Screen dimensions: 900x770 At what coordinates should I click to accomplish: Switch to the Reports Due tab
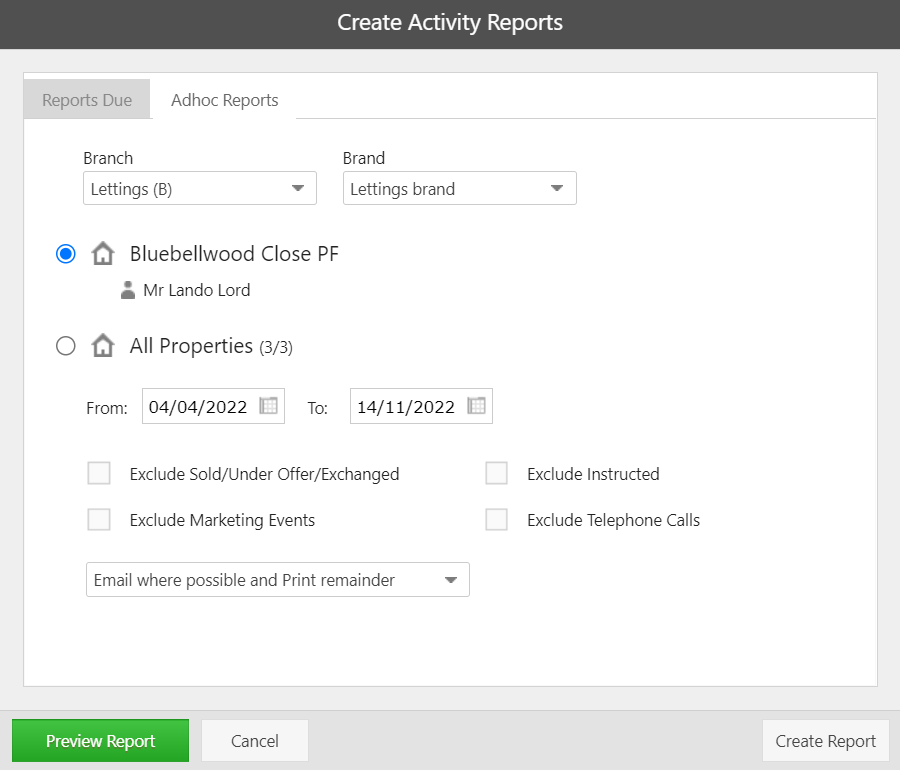click(x=87, y=100)
